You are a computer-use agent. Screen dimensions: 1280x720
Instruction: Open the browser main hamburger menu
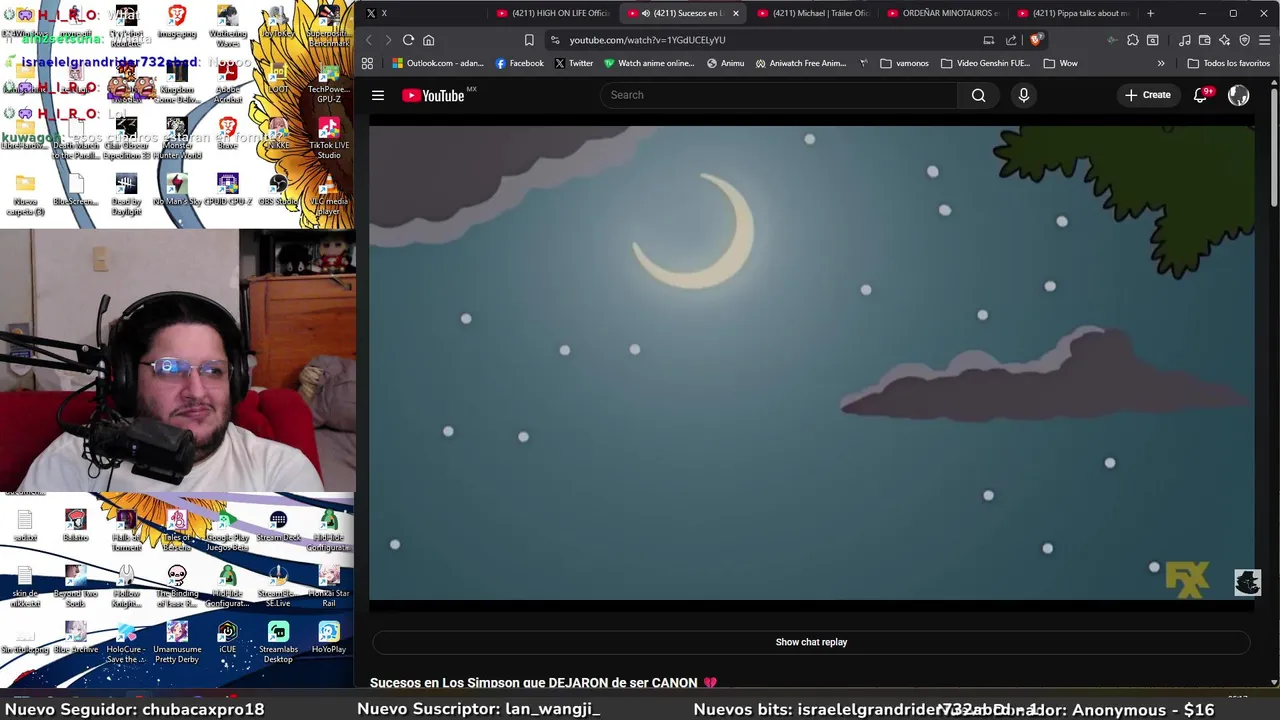coord(1264,40)
